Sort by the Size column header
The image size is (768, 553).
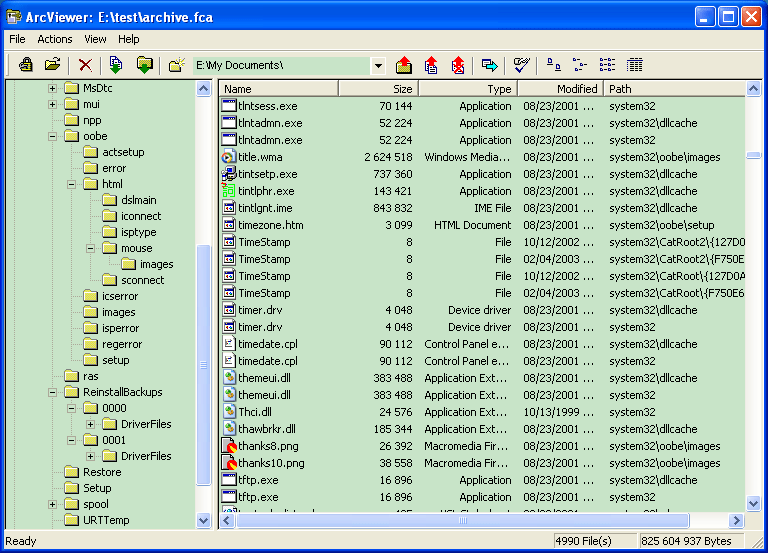tap(378, 89)
